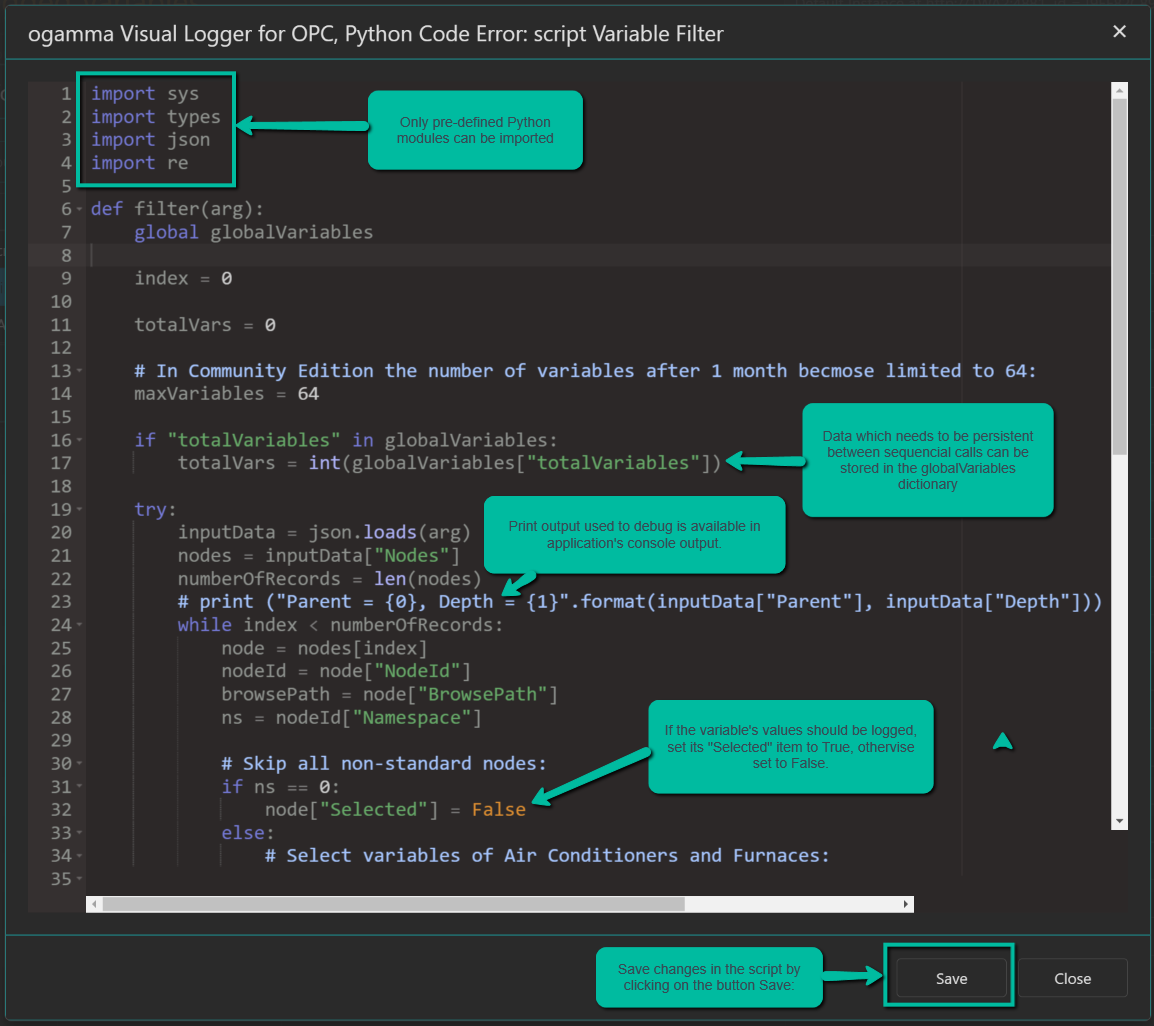1154x1026 pixels.
Task: Close the dialog with the X icon
Action: coord(1120,32)
